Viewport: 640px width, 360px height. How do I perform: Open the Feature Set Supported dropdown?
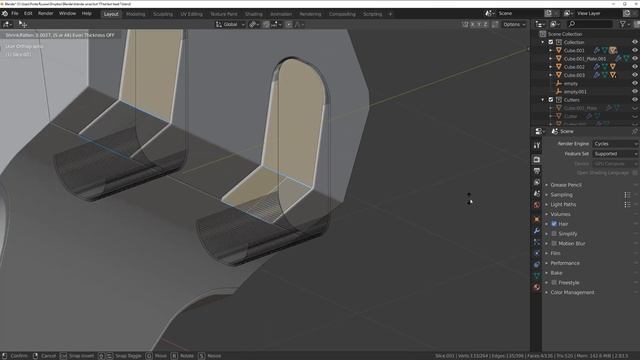coord(615,154)
